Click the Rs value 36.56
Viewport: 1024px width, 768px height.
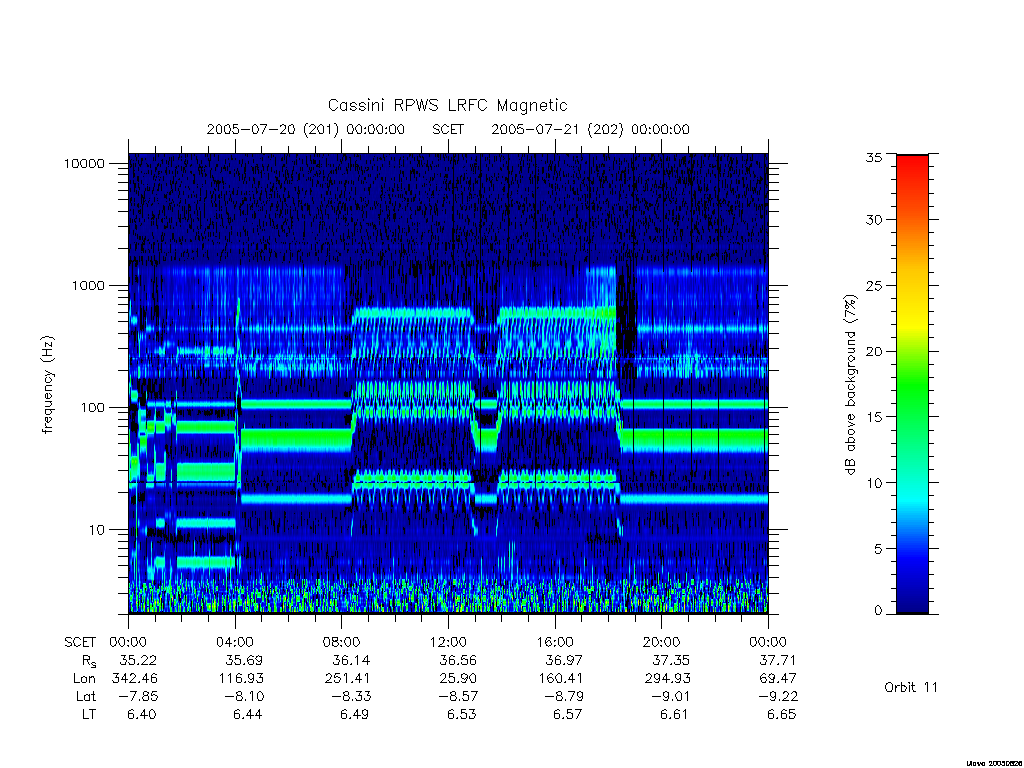pos(458,660)
